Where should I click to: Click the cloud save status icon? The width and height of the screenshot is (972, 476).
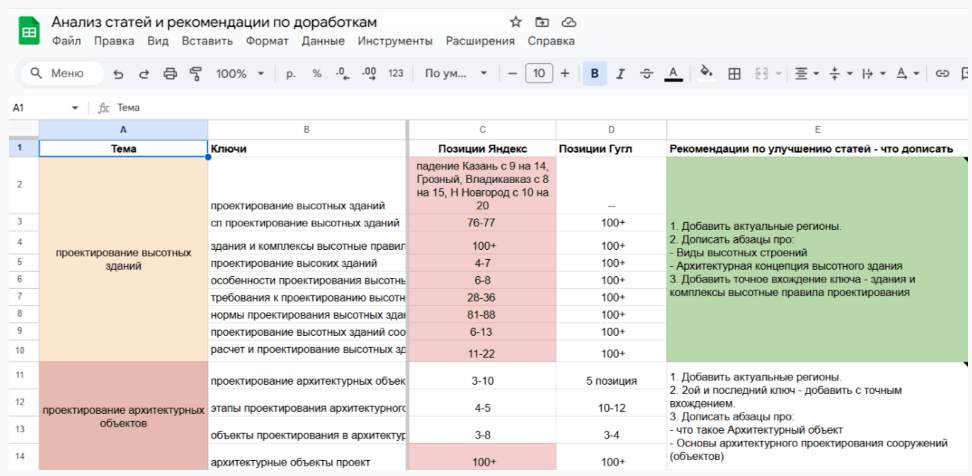[569, 22]
